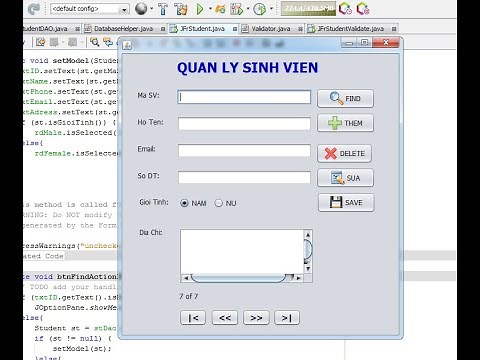Viewport: 480px width, 360px height.
Task: Maximize the student form dialog
Action: point(365,43)
